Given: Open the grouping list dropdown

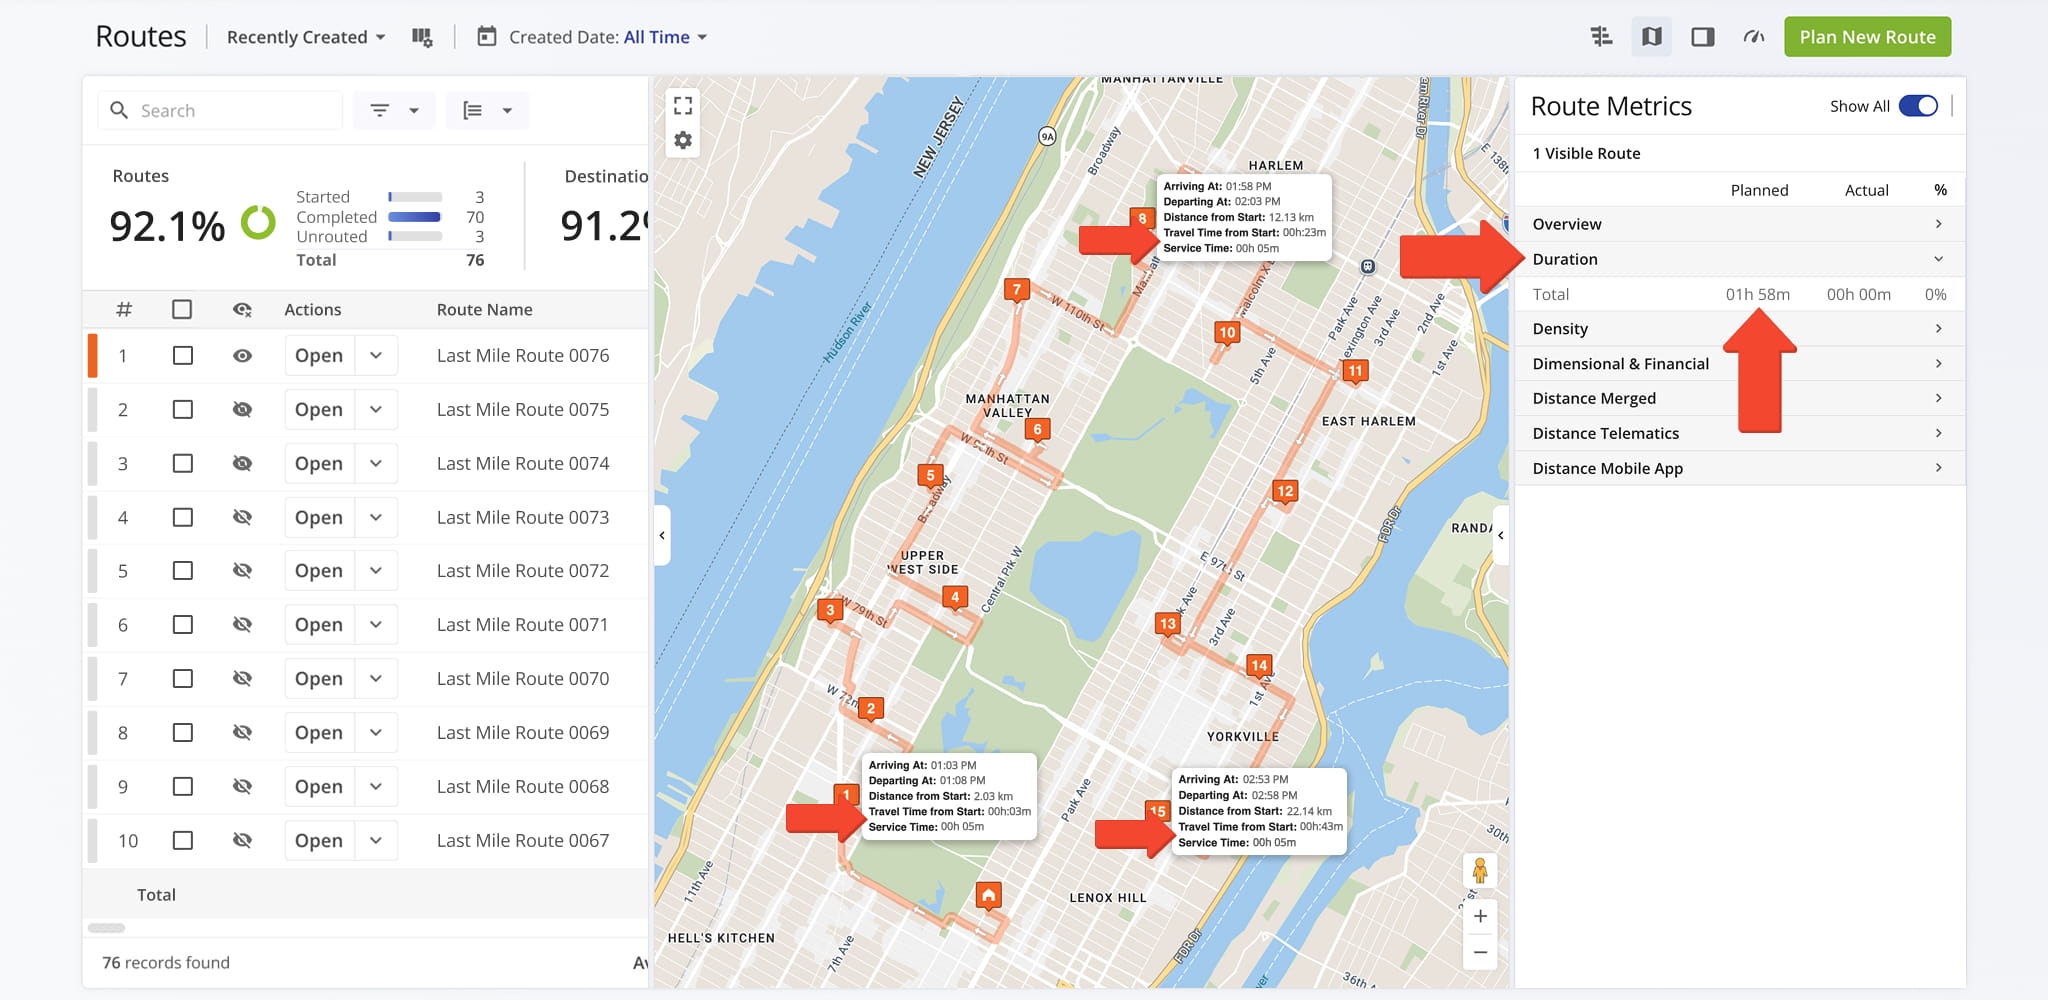Looking at the screenshot, I should pos(487,110).
